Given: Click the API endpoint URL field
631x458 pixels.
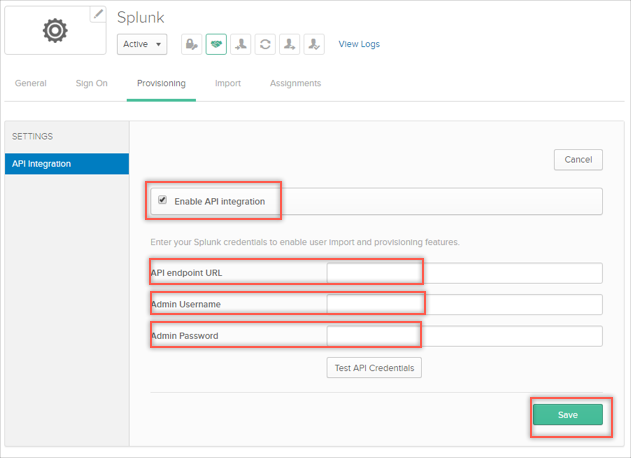Looking at the screenshot, I should point(465,273).
